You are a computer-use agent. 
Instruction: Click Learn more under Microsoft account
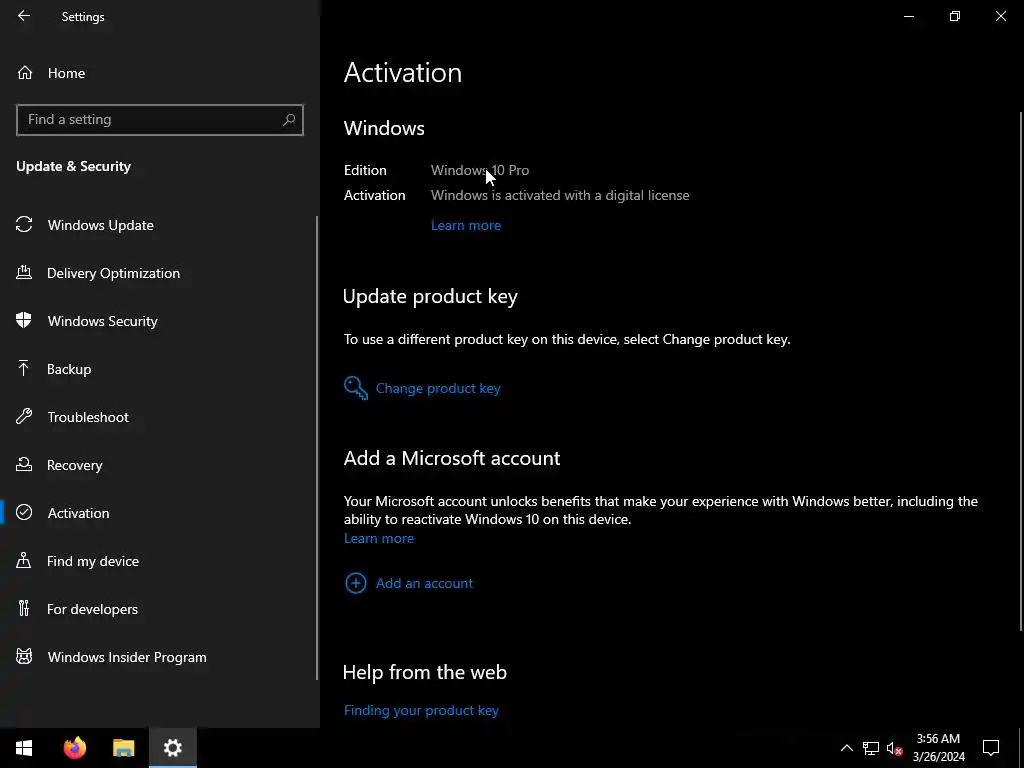point(379,538)
